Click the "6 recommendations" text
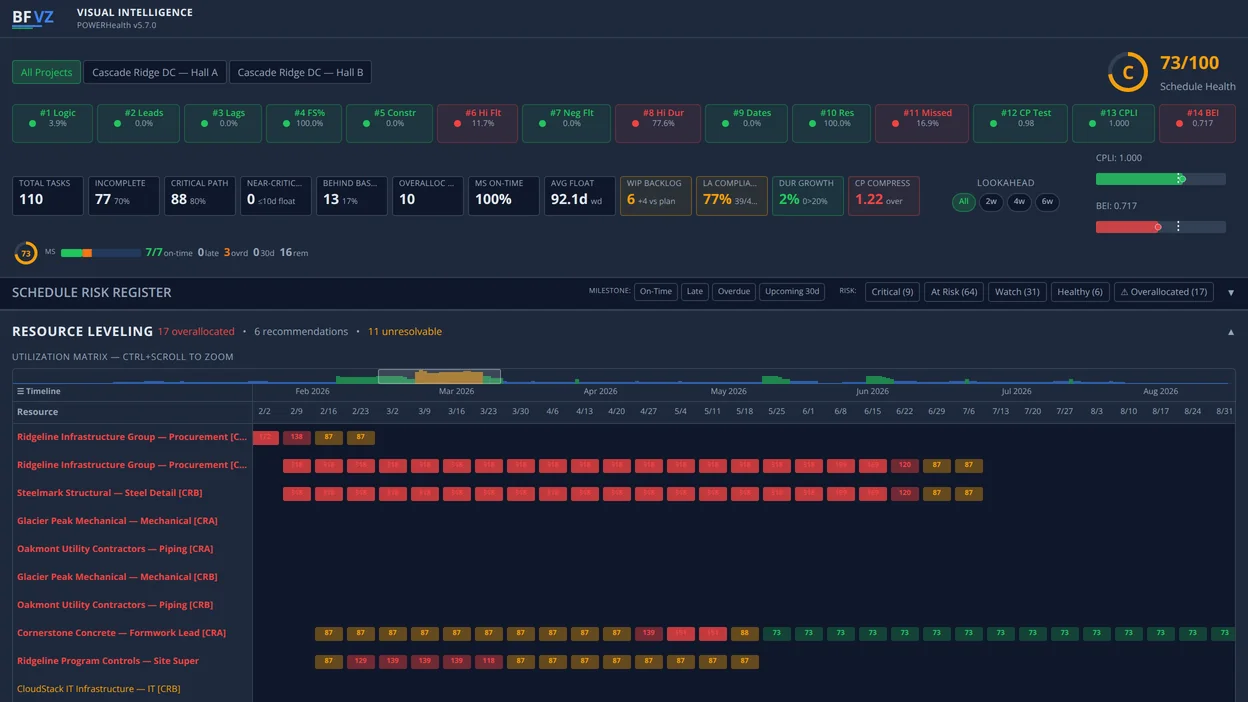Viewport: 1248px width, 702px height. pyautogui.click(x=300, y=331)
